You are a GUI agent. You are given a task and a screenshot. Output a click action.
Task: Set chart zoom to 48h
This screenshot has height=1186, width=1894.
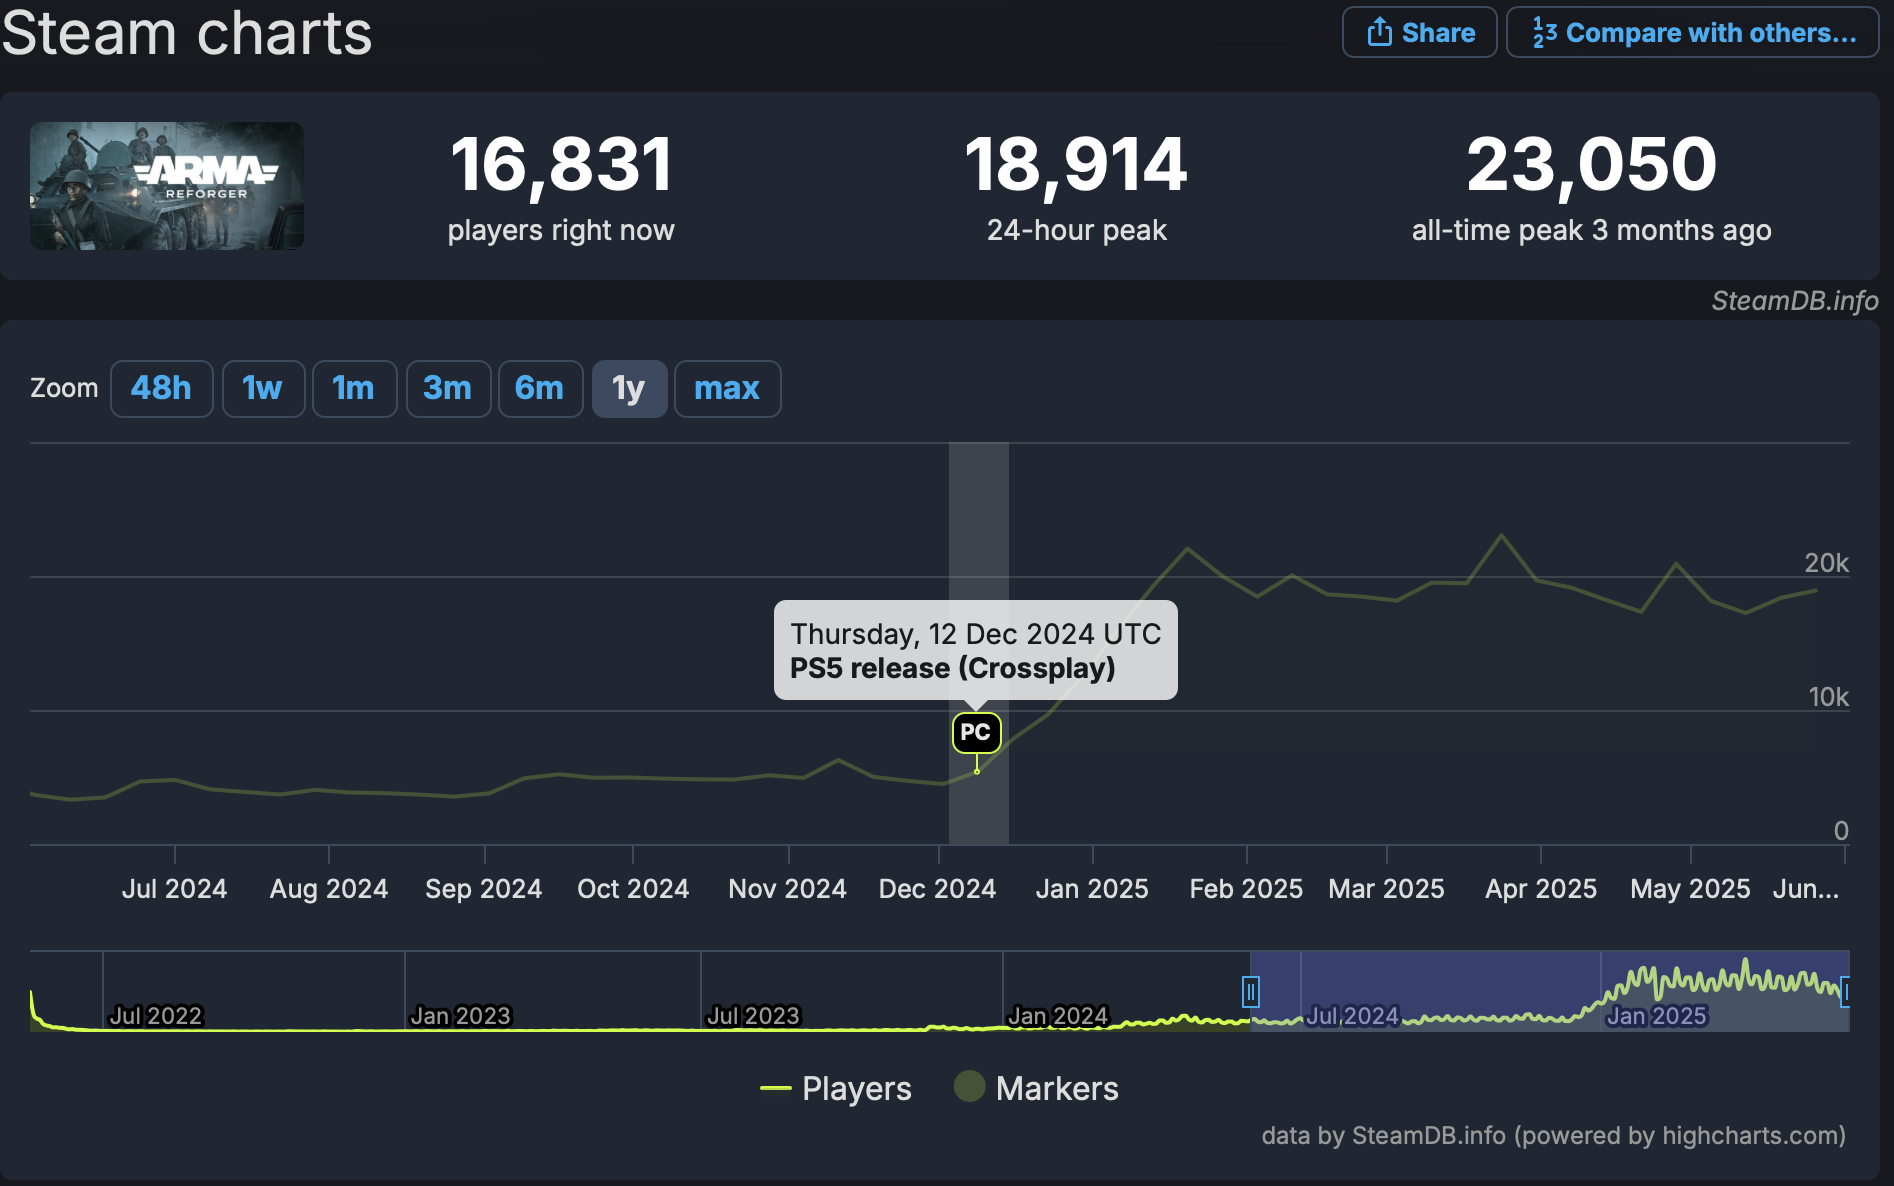(161, 388)
